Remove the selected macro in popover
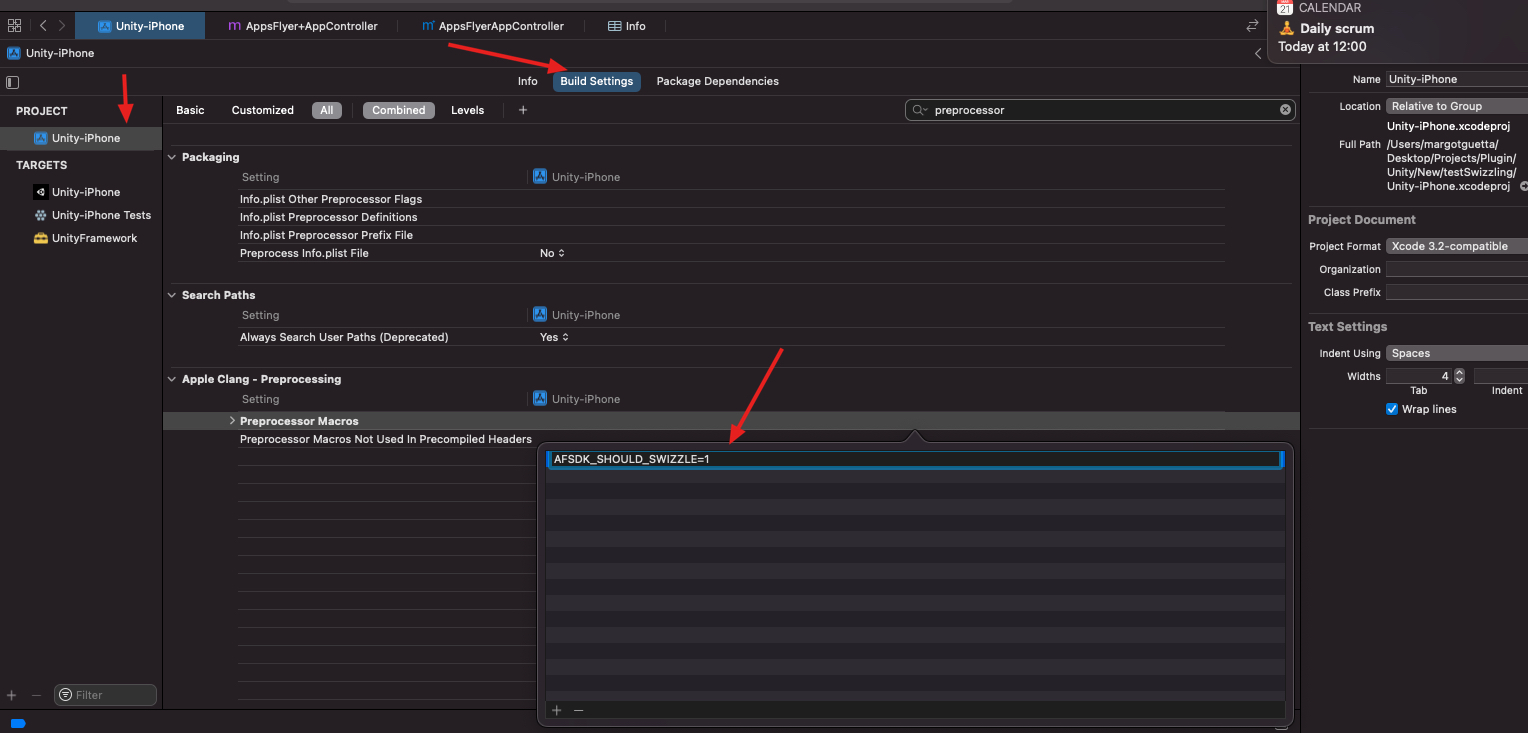1528x733 pixels. 578,710
